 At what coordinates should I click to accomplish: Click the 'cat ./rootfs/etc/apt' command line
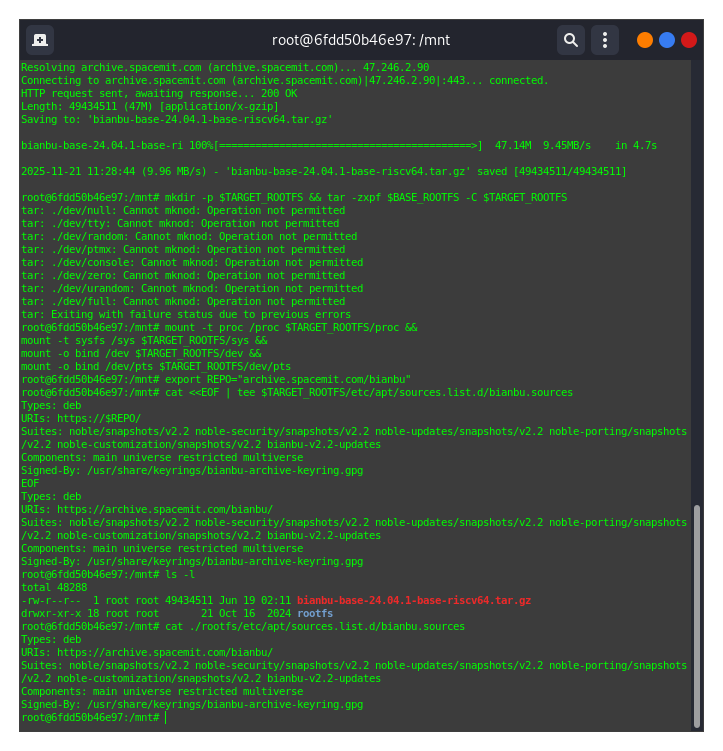coord(243,626)
